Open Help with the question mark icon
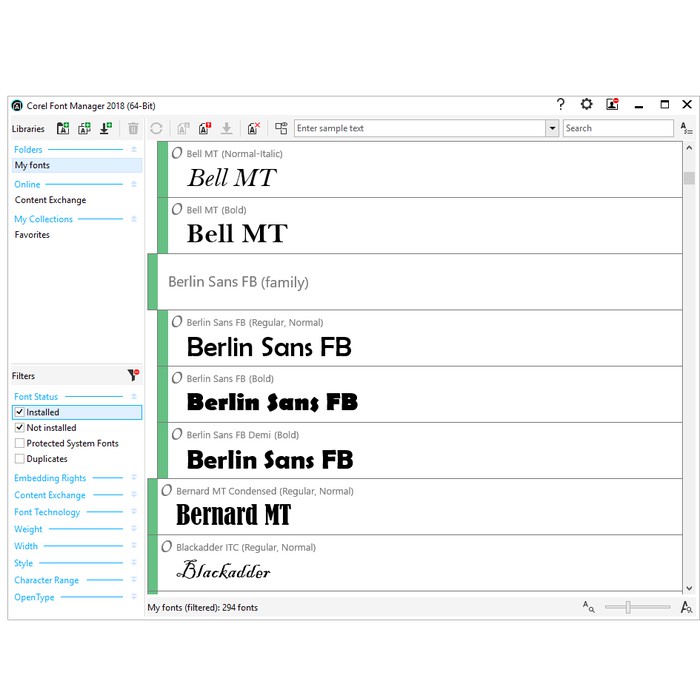 (x=561, y=105)
